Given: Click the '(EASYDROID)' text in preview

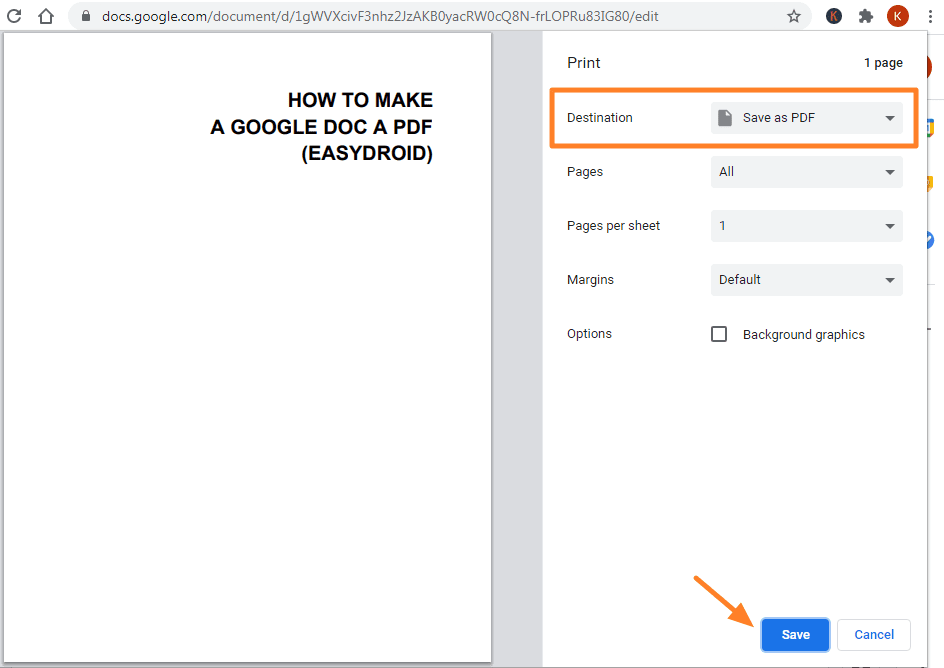Looking at the screenshot, I should 367,153.
